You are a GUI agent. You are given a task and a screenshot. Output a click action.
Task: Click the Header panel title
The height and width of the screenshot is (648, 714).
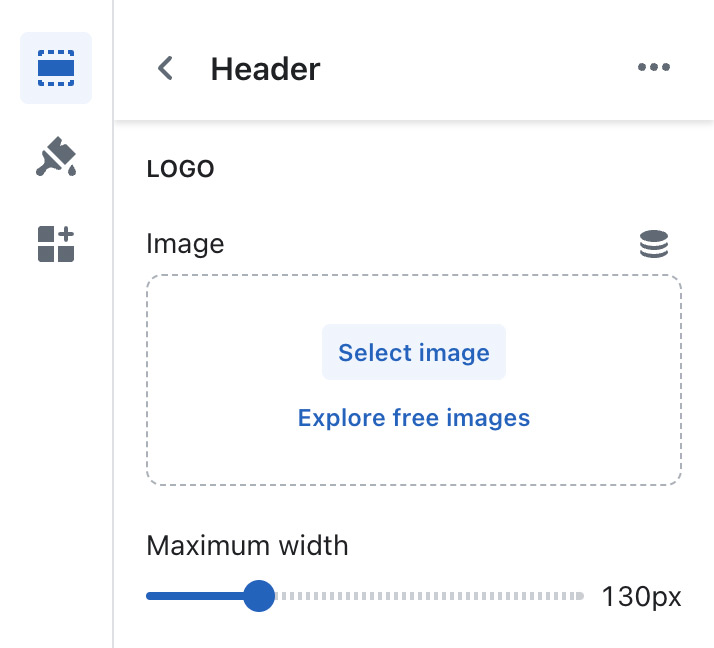(x=265, y=69)
